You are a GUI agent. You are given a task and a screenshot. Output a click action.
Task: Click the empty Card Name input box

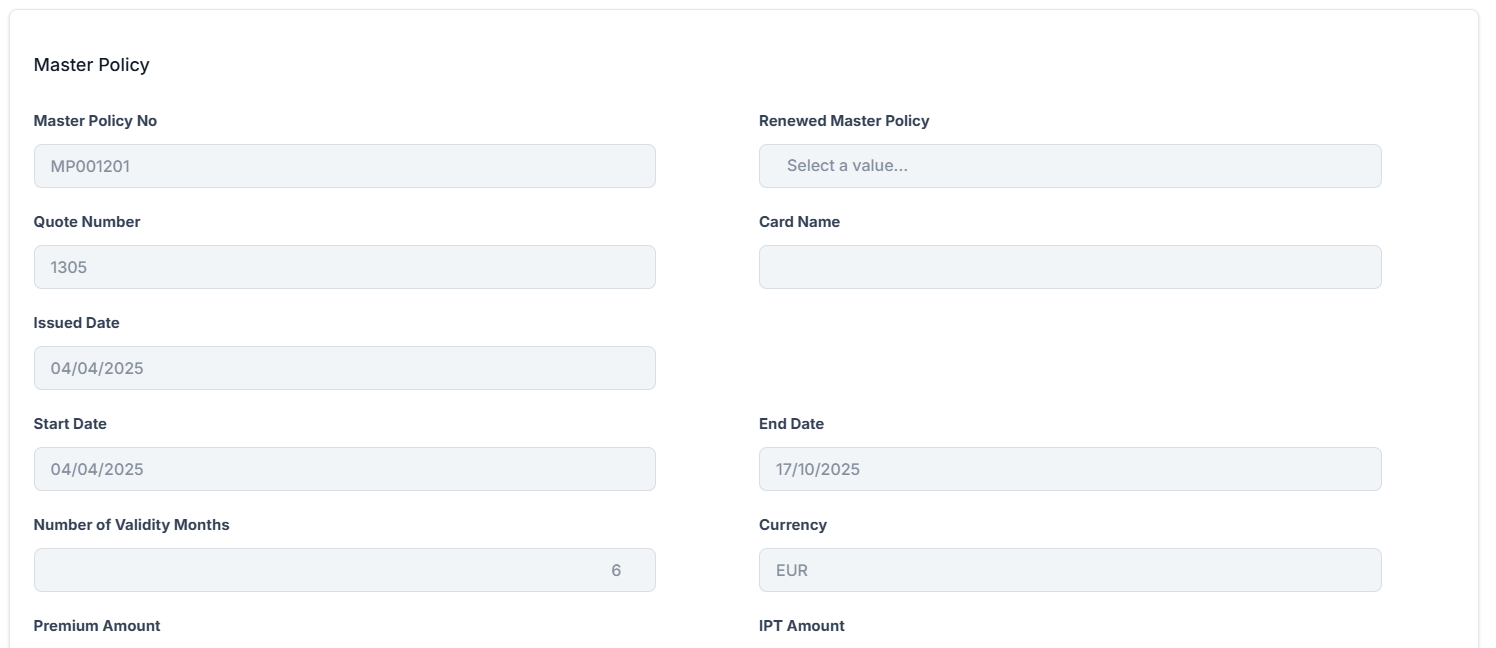(x=1069, y=267)
